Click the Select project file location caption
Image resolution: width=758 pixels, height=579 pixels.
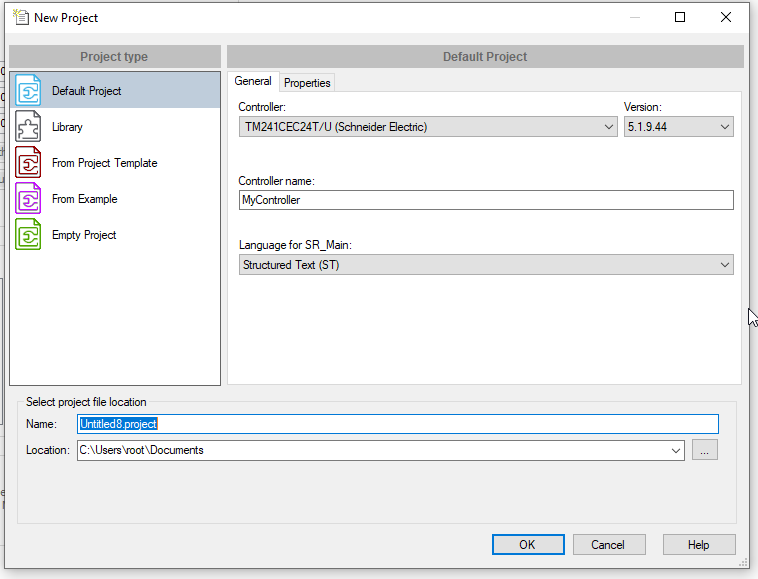(x=86, y=402)
